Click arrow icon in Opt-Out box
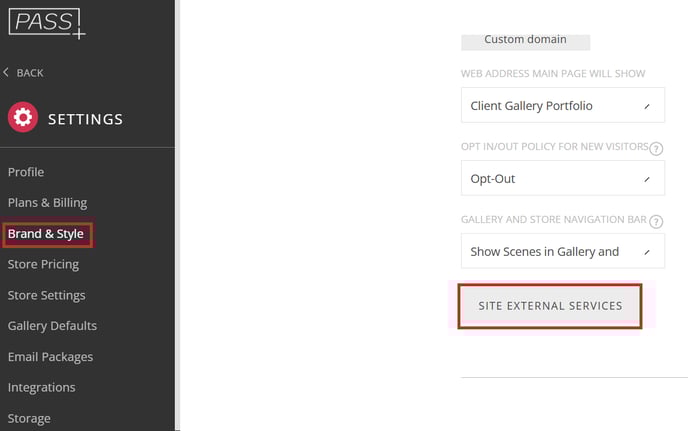Image resolution: width=688 pixels, height=431 pixels. [x=647, y=179]
